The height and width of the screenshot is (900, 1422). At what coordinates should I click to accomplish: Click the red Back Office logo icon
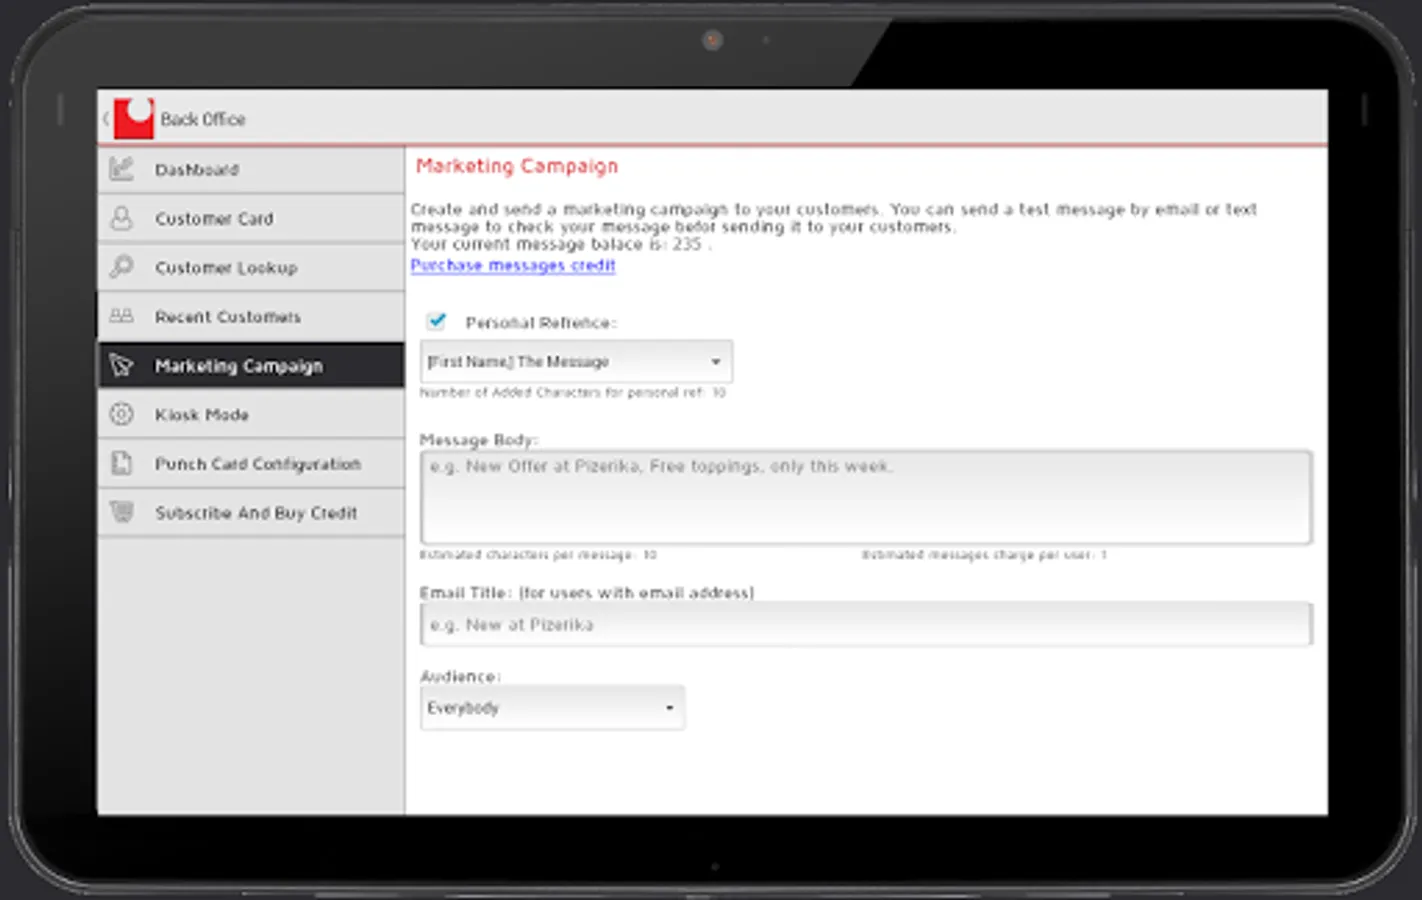tap(134, 118)
